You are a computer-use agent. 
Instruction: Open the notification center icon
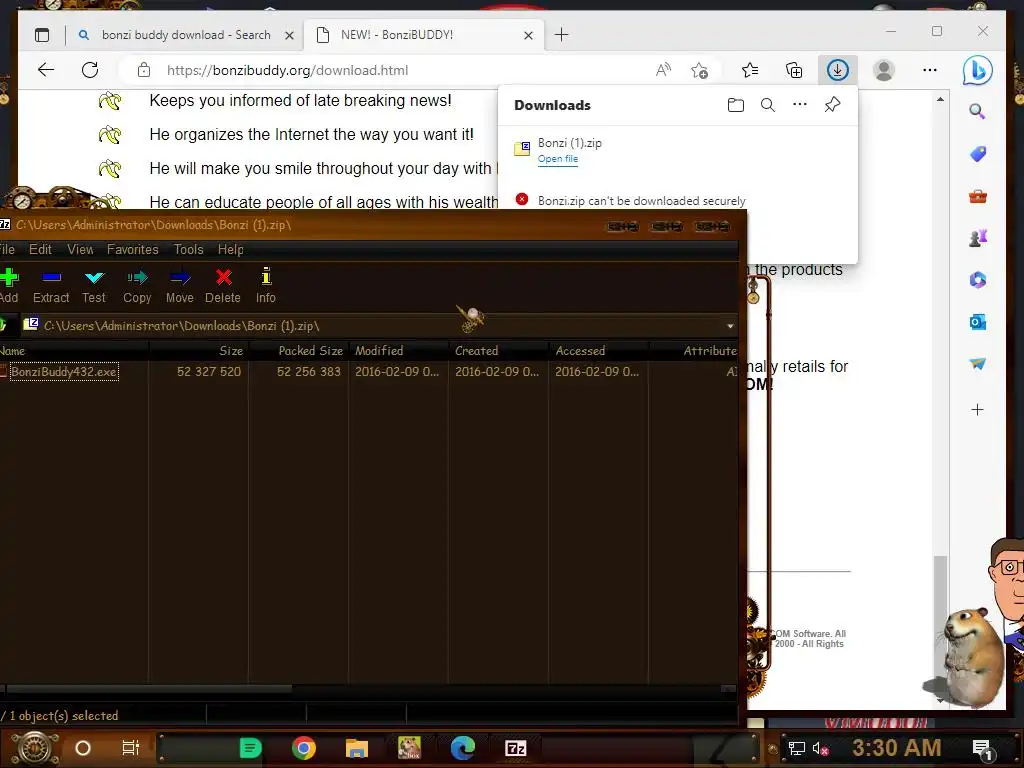[x=983, y=748]
